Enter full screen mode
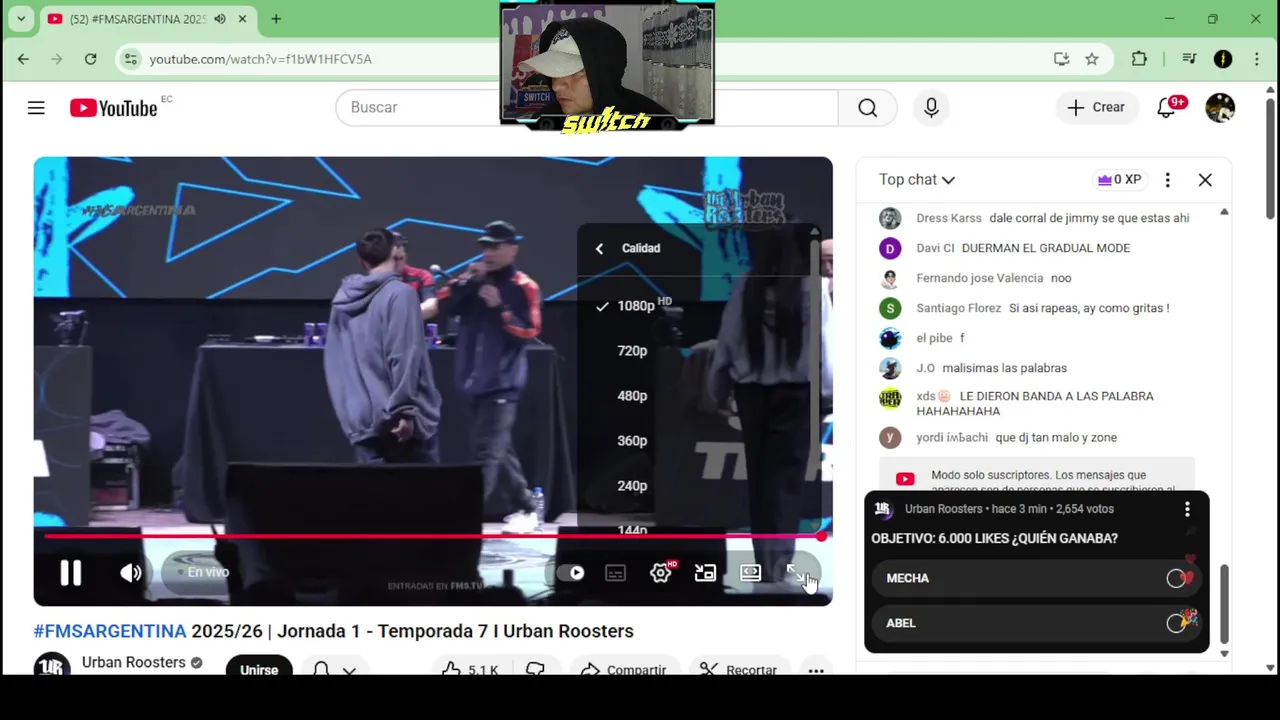This screenshot has height=720, width=1280. [796, 573]
